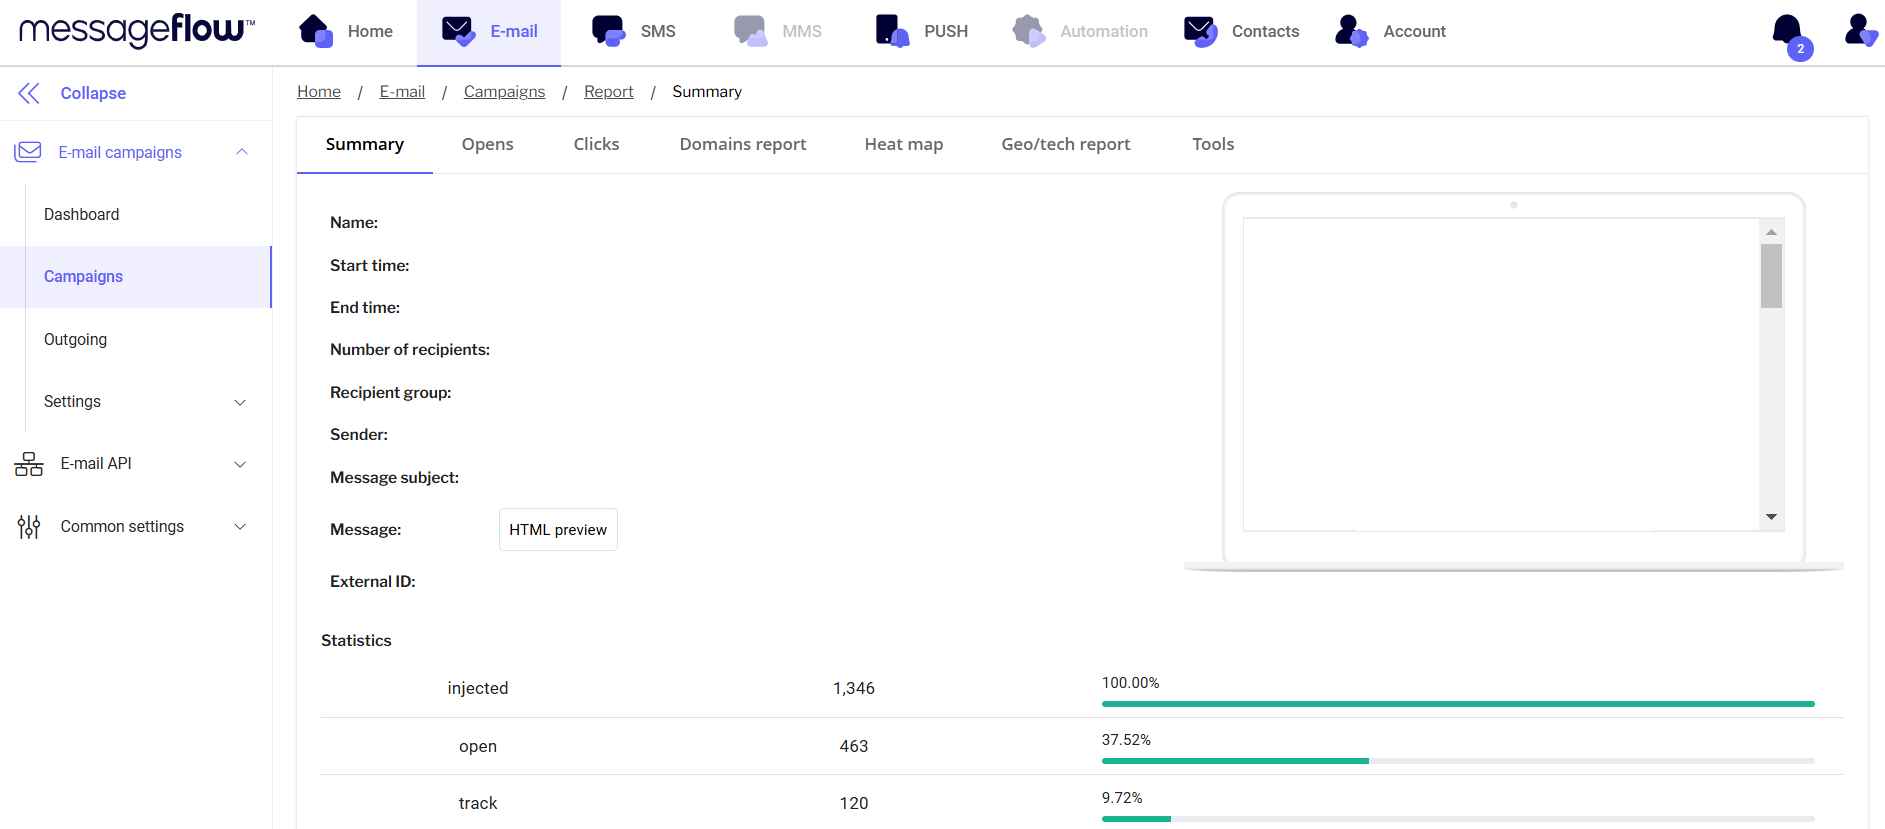
Task: Go to Campaigns breadcrumb link
Action: [x=504, y=92]
